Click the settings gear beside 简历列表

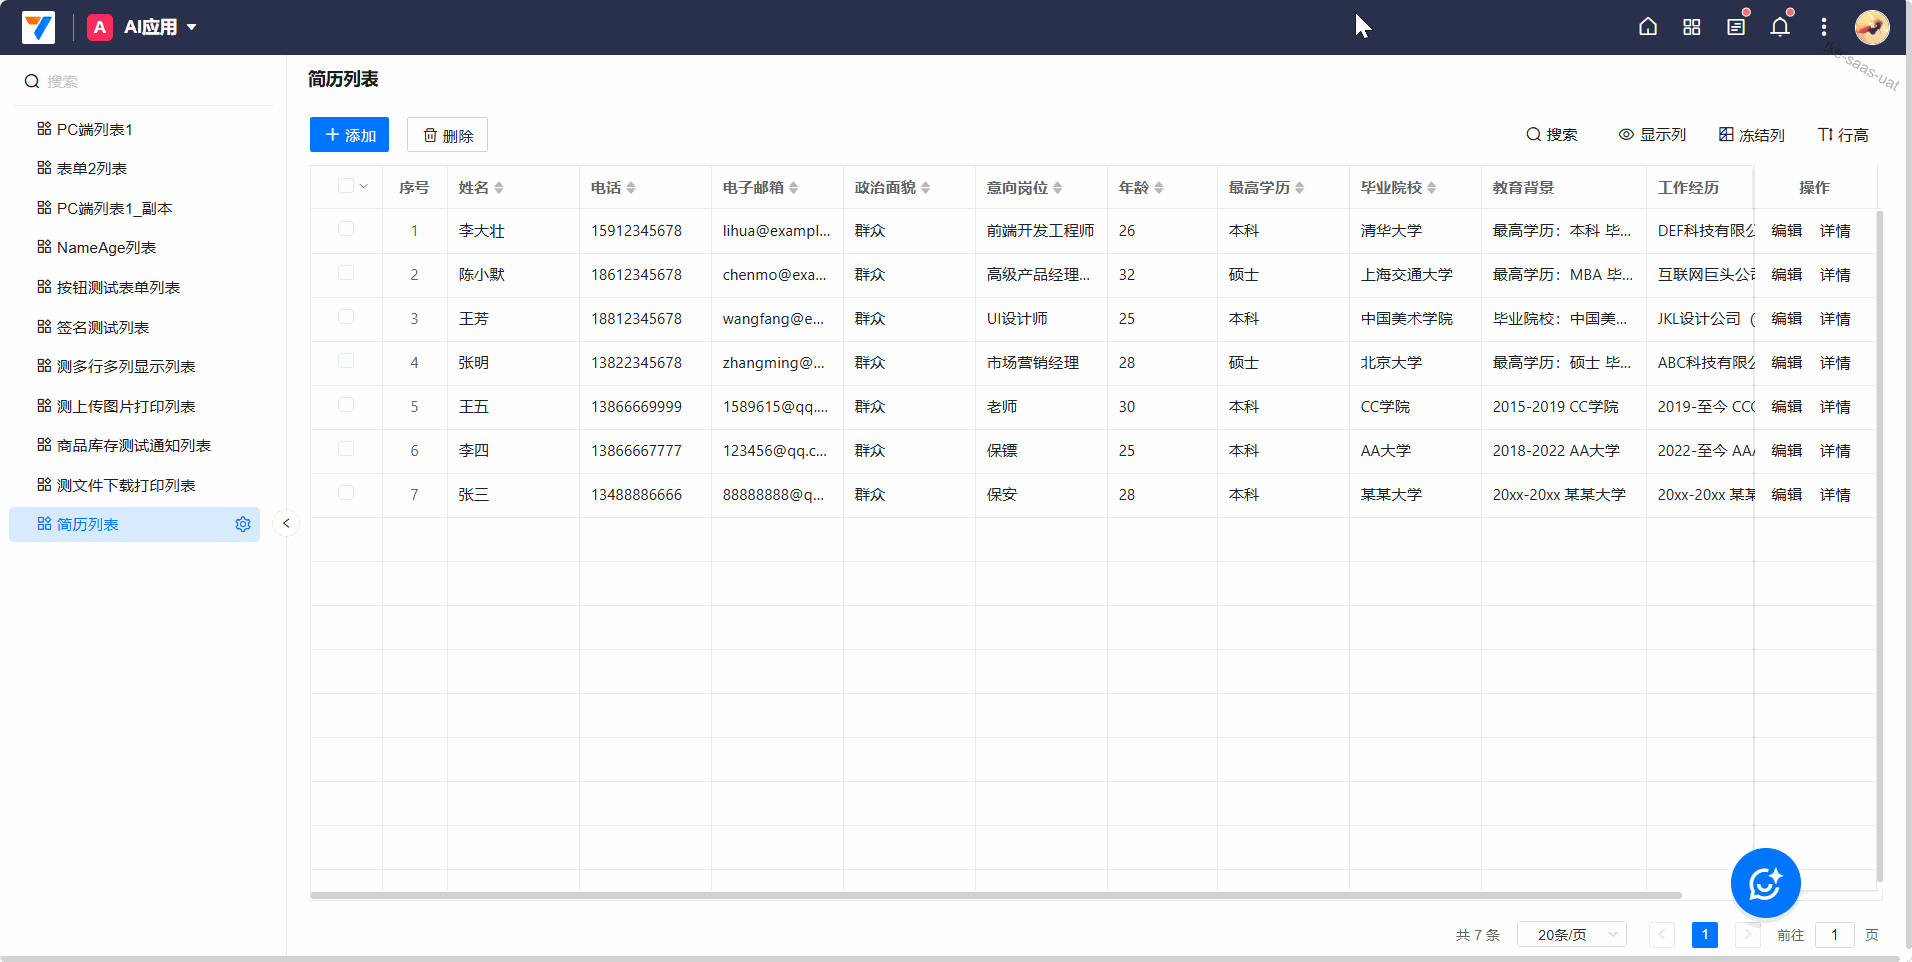tap(243, 525)
